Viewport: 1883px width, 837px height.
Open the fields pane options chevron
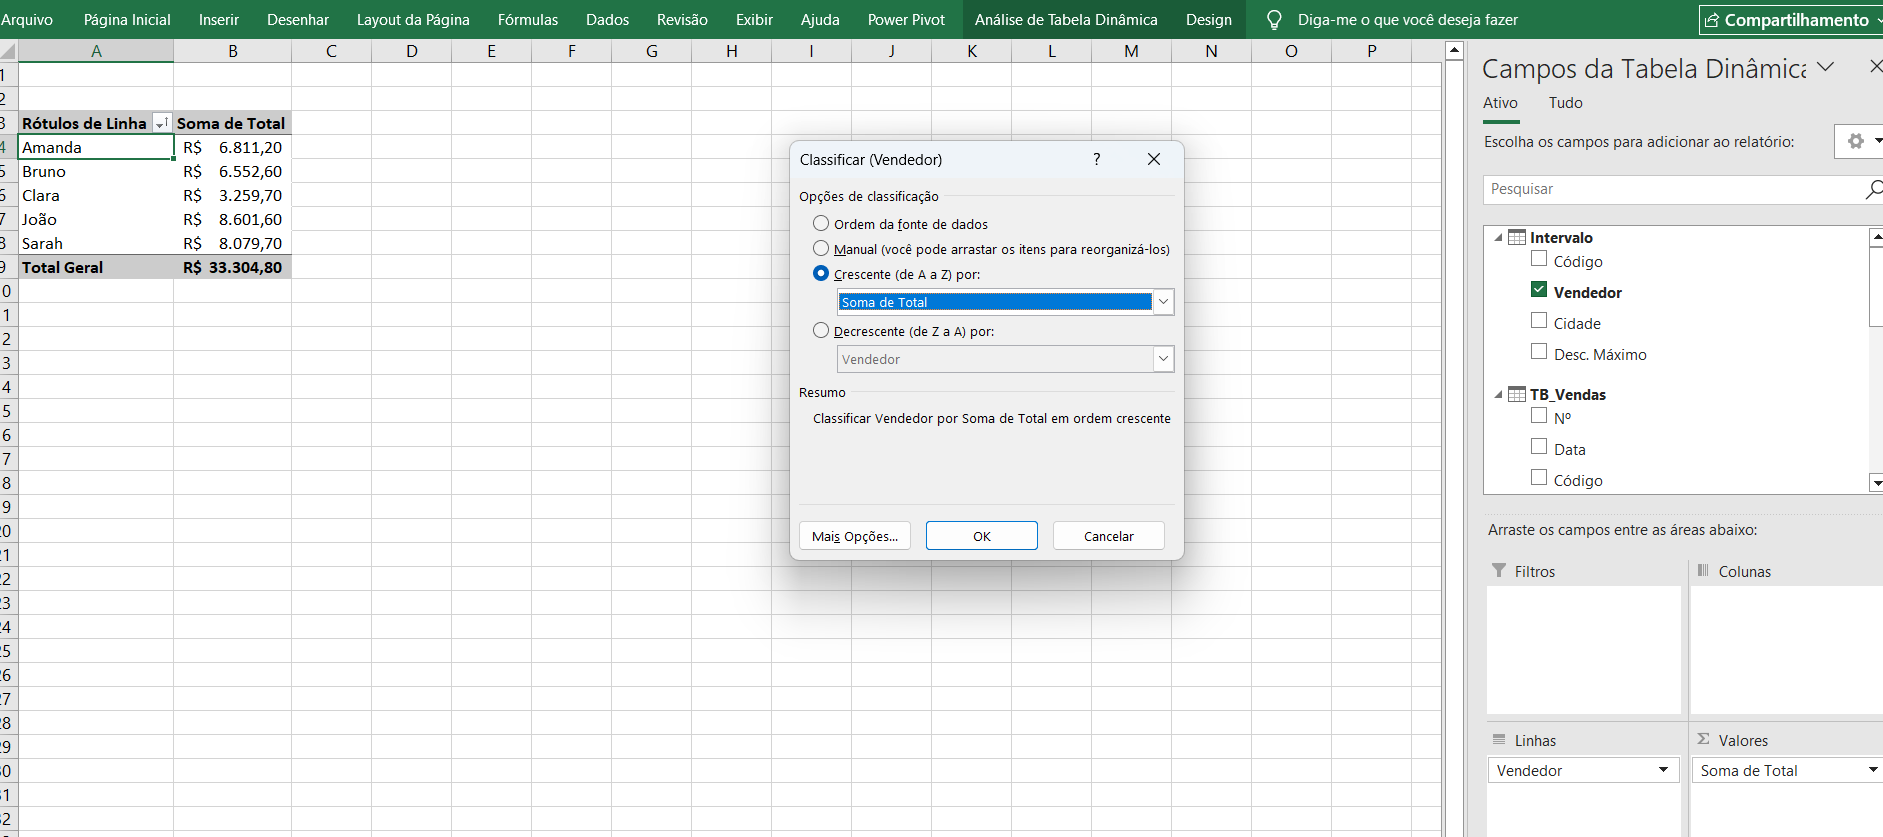[x=1826, y=67]
